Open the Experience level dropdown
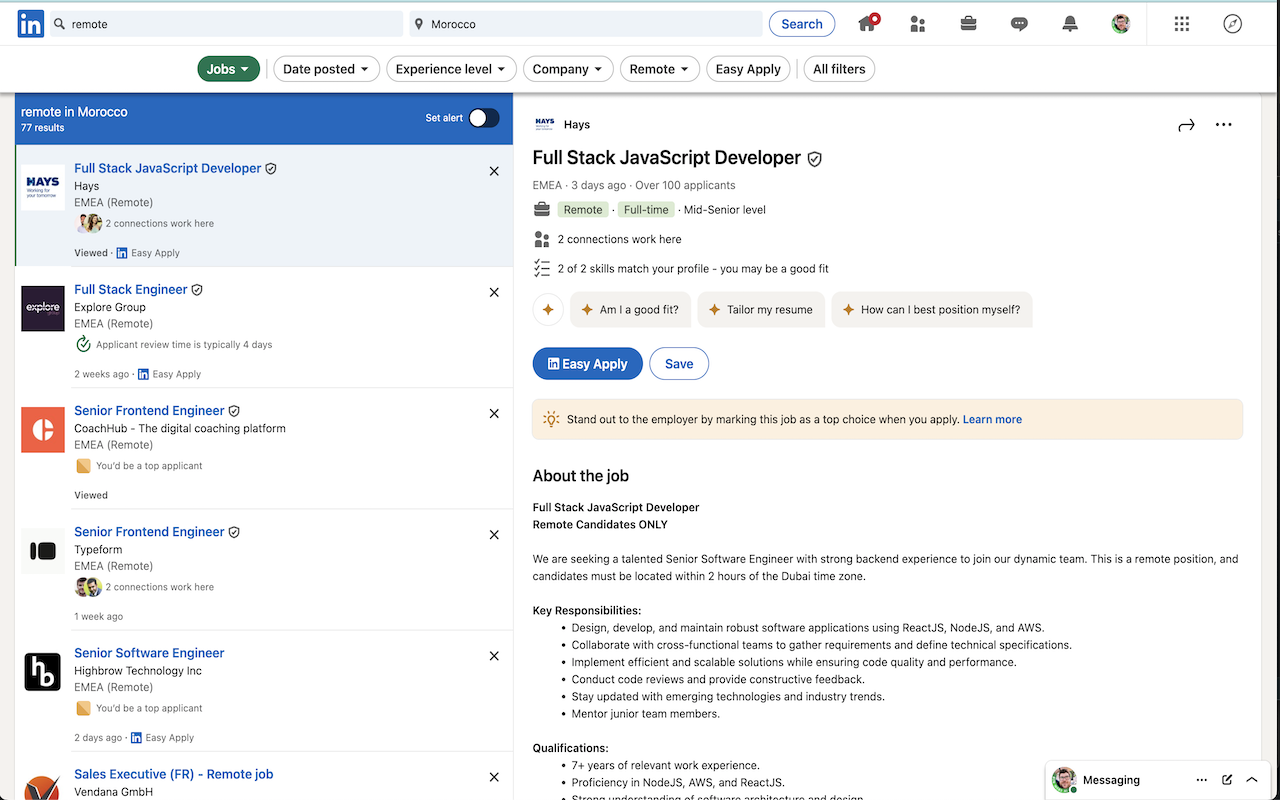Image resolution: width=1280 pixels, height=800 pixels. [451, 69]
